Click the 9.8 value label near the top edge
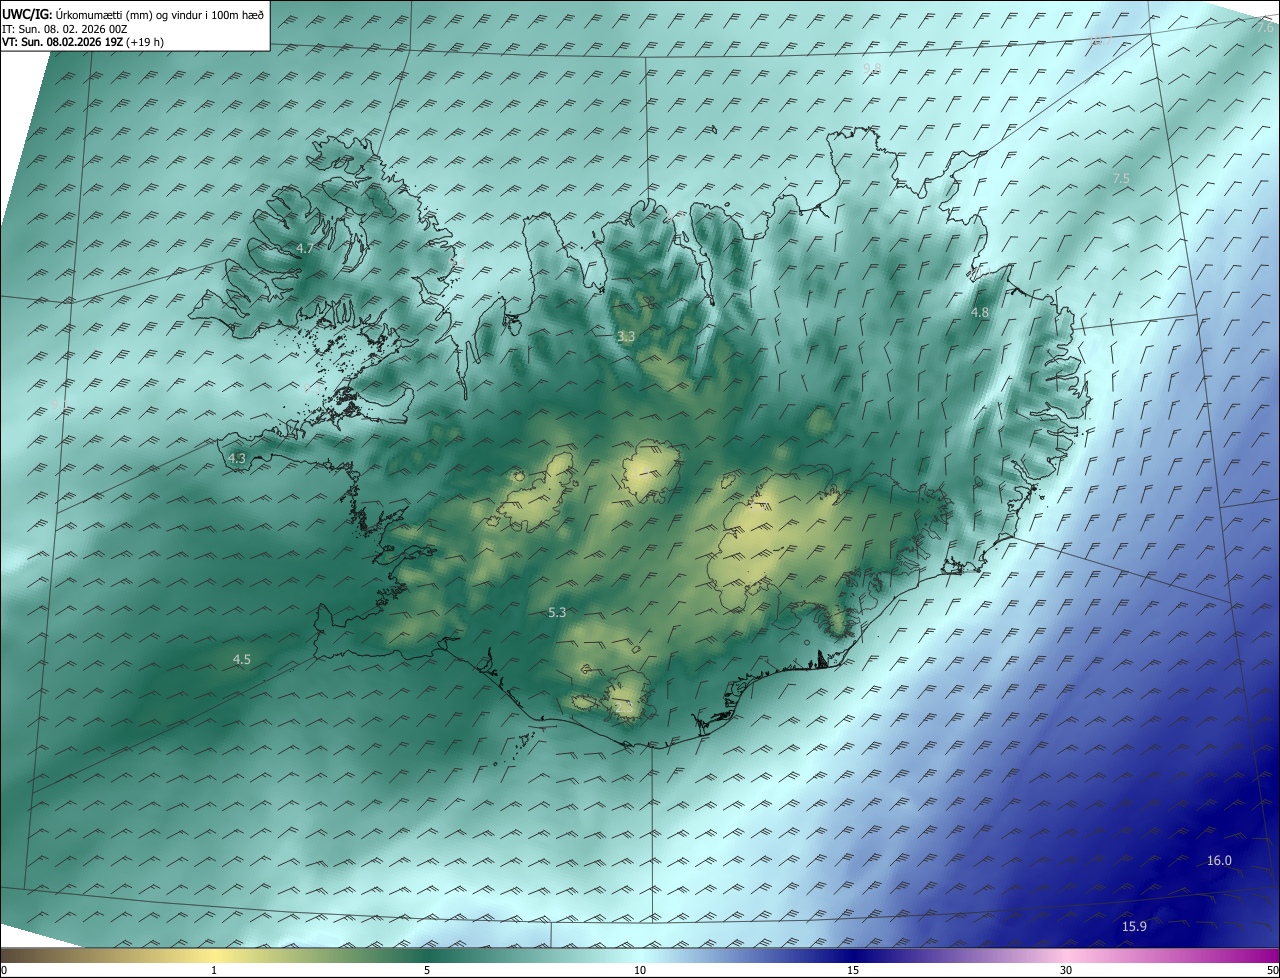 point(872,68)
